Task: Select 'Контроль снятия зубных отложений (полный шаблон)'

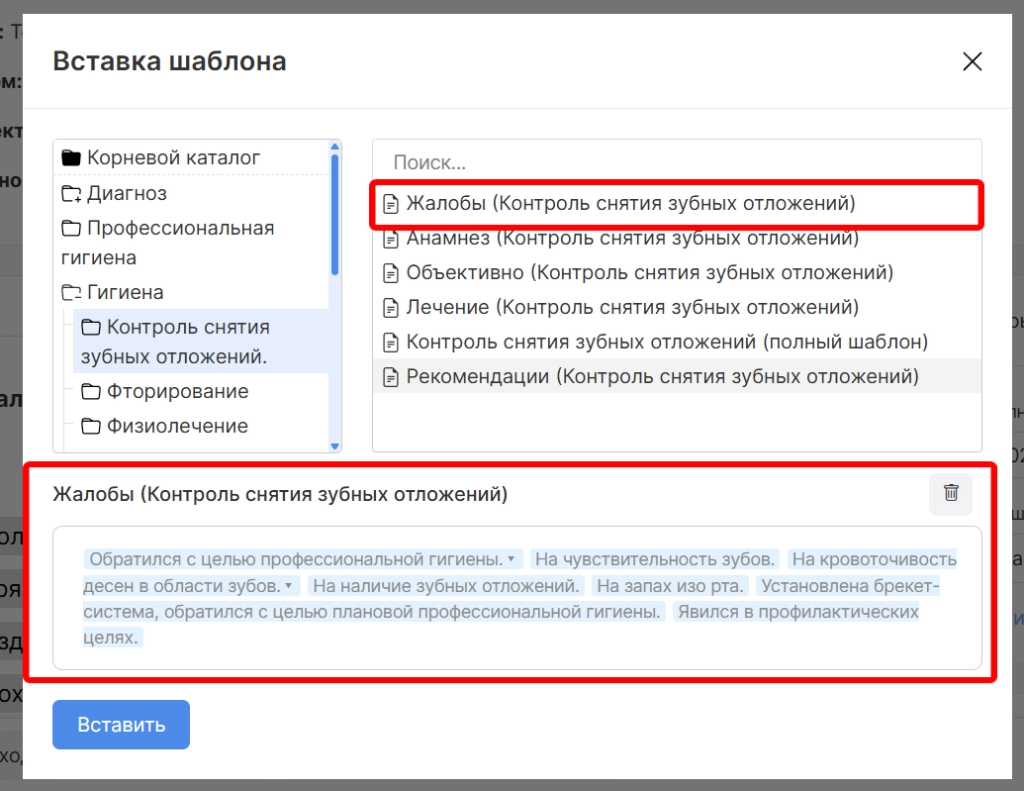Action: (x=666, y=342)
